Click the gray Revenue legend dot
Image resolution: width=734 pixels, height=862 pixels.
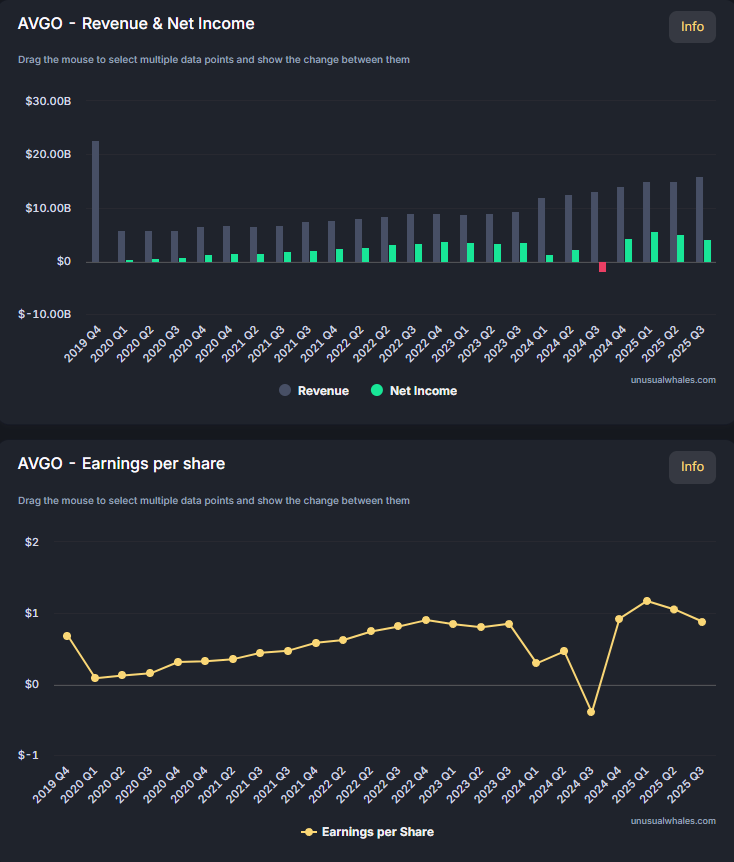point(285,391)
